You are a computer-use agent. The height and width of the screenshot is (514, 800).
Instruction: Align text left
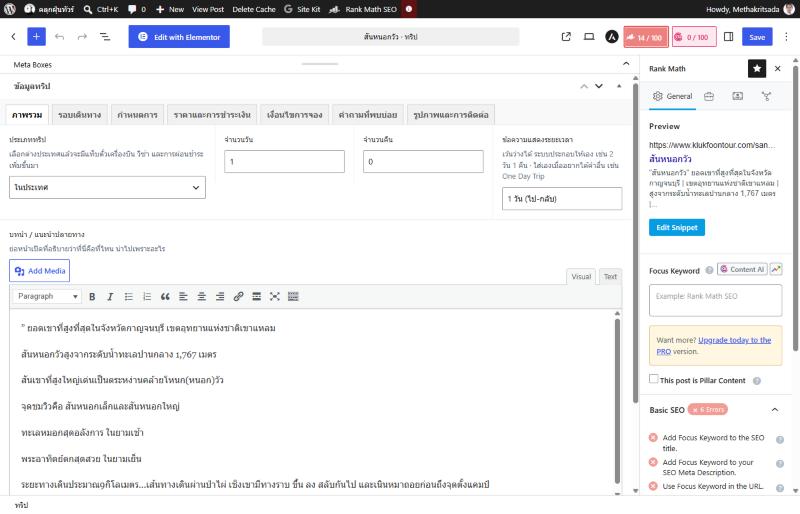[x=183, y=297]
